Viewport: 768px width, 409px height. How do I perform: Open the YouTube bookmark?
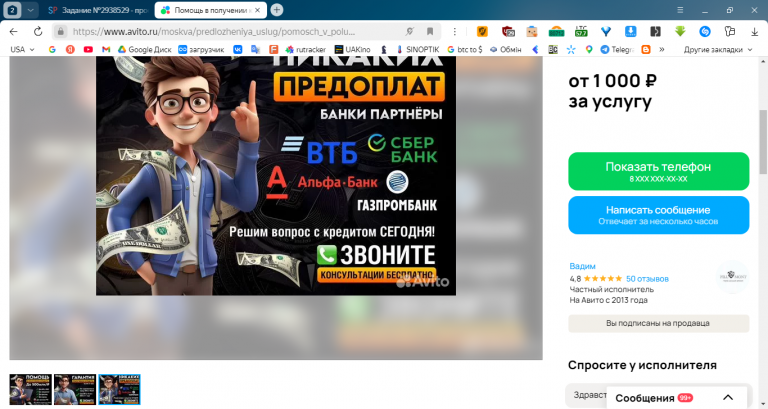click(88, 49)
